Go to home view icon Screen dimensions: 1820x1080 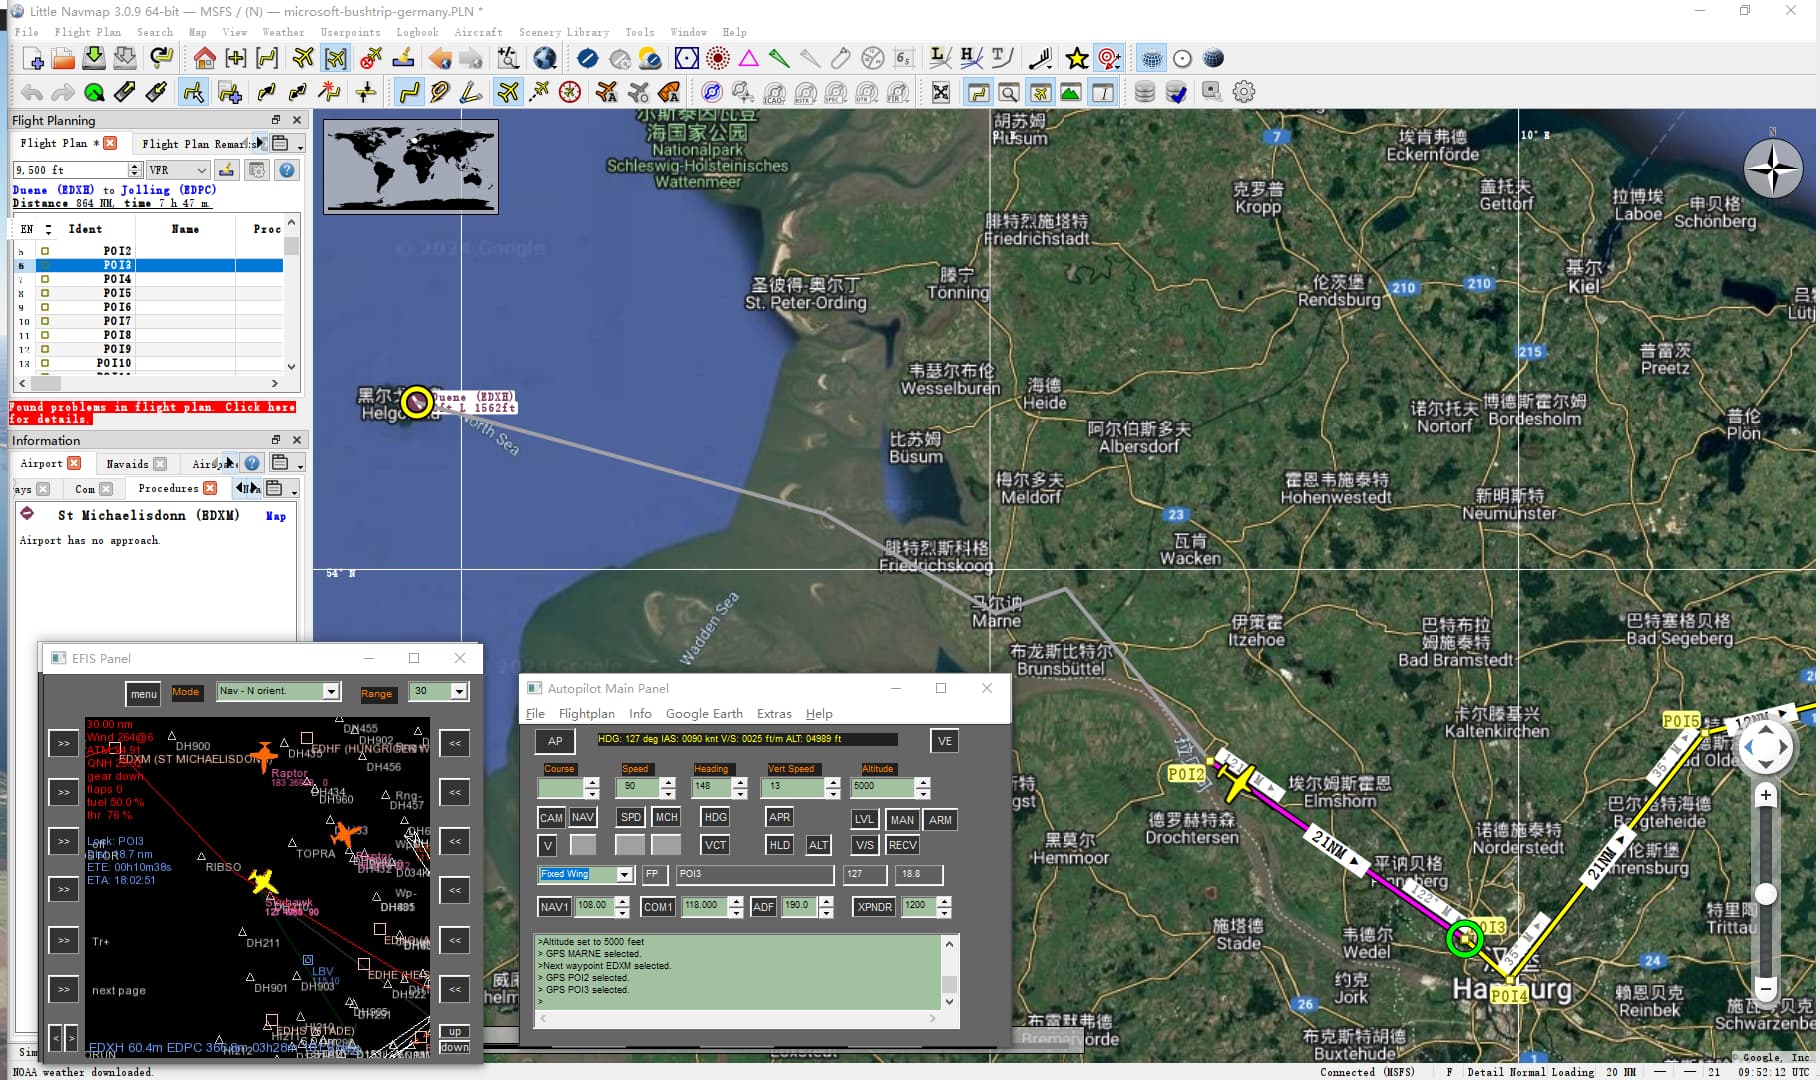205,59
